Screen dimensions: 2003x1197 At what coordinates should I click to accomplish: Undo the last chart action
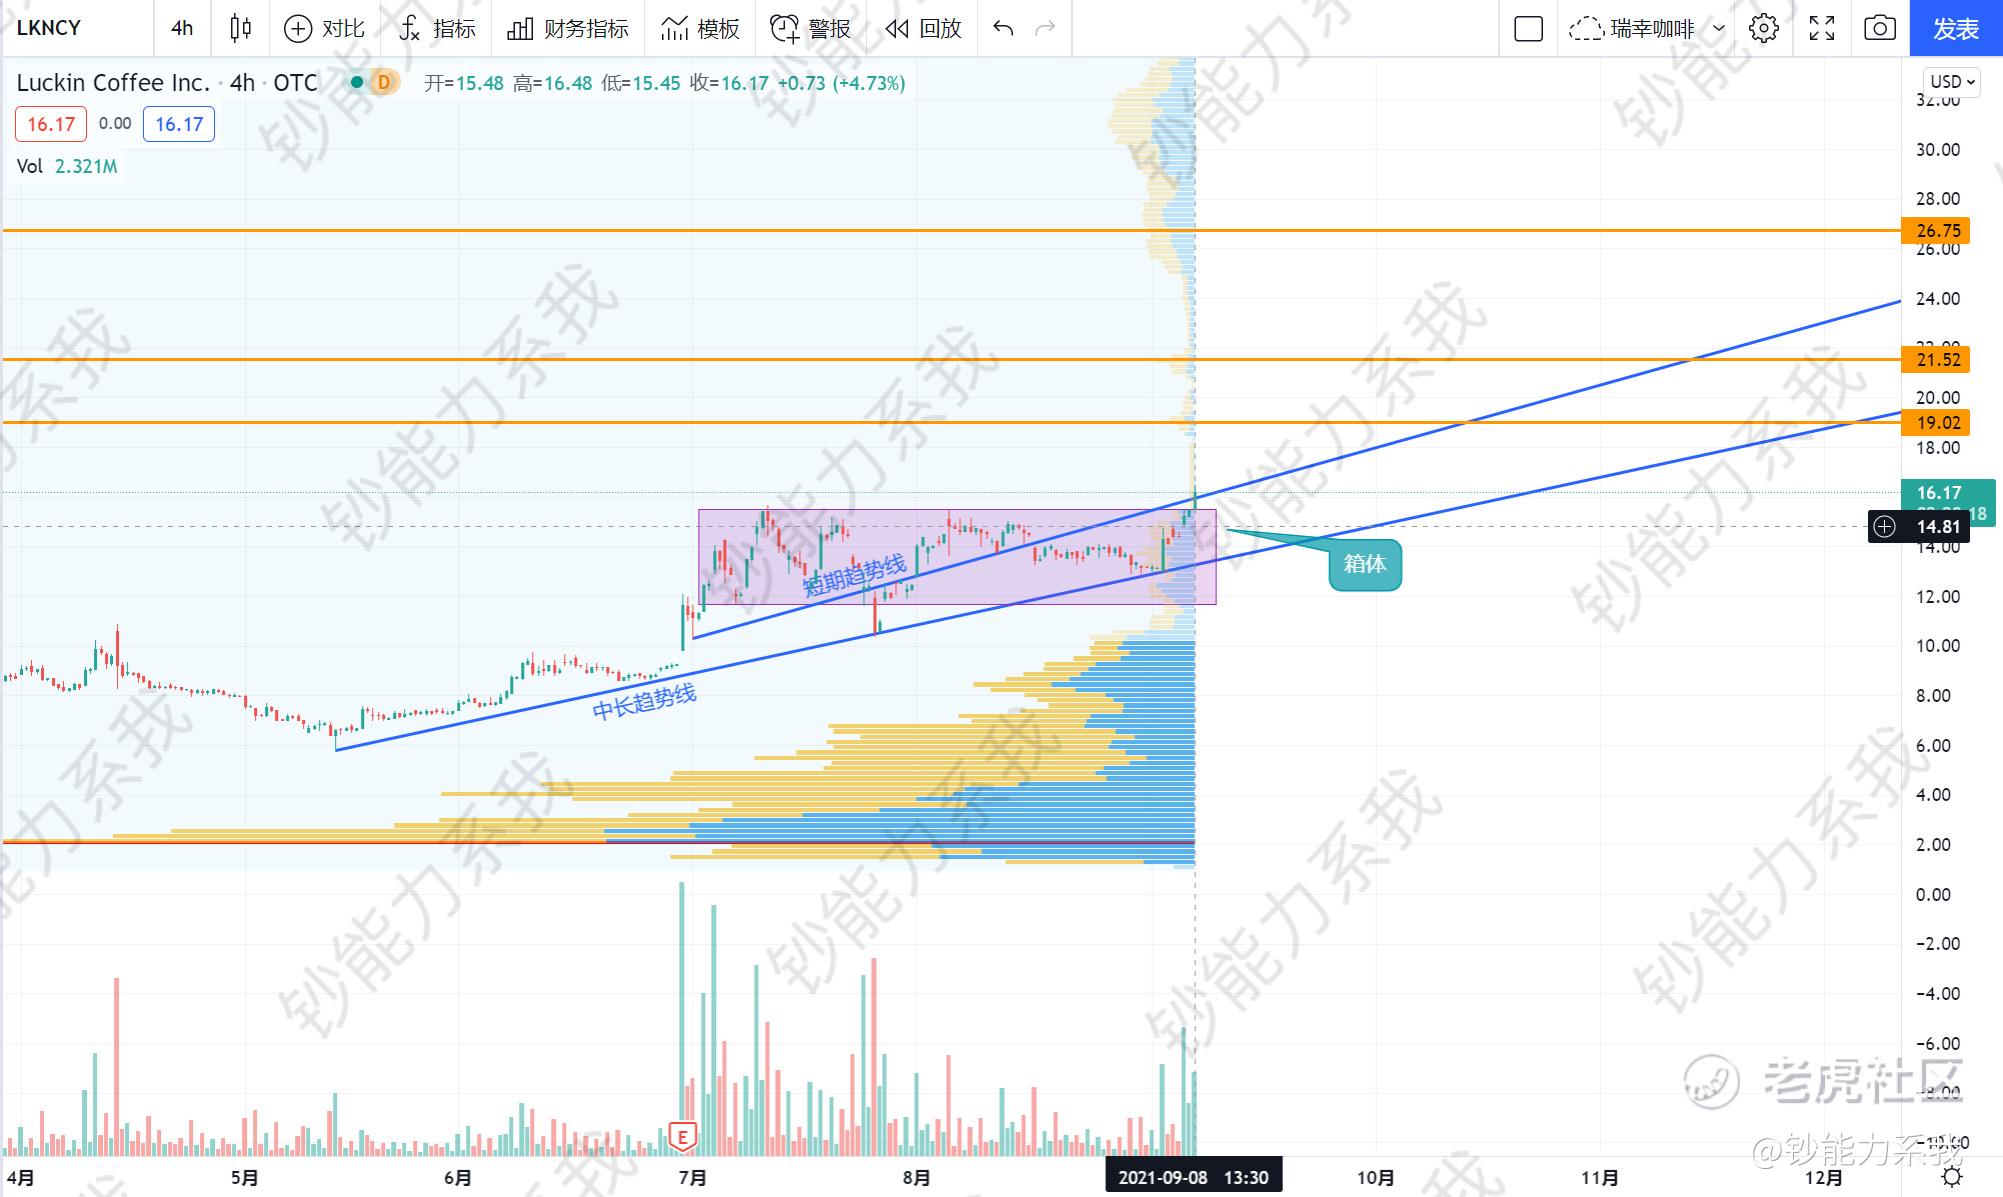[1003, 28]
